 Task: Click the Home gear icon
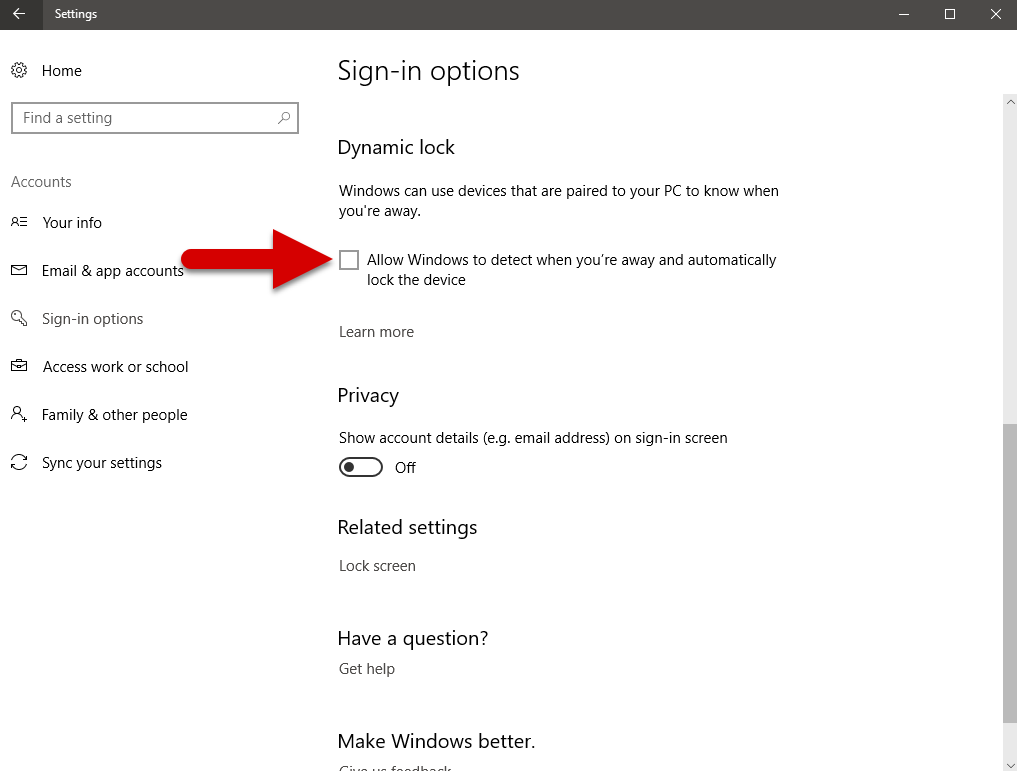19,70
